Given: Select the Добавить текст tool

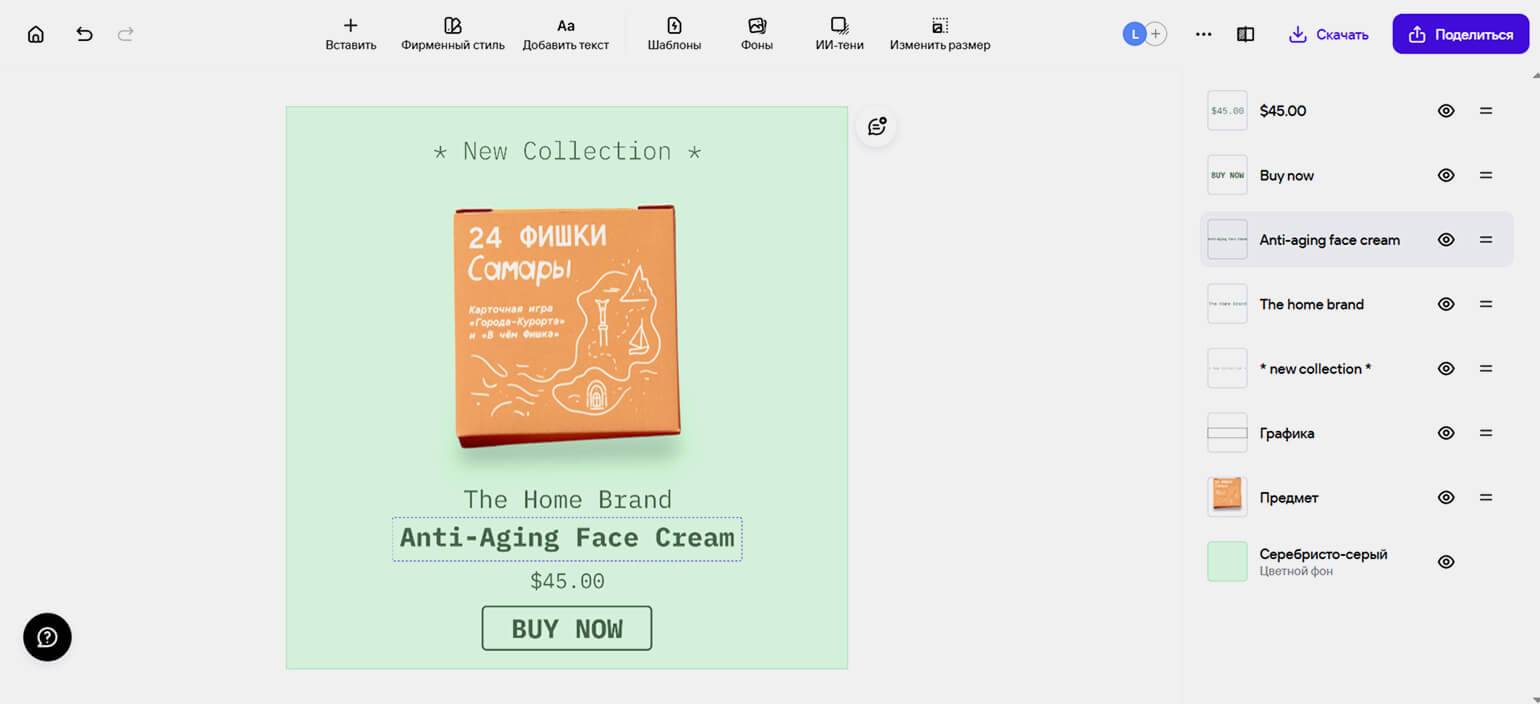Looking at the screenshot, I should pyautogui.click(x=565, y=34).
